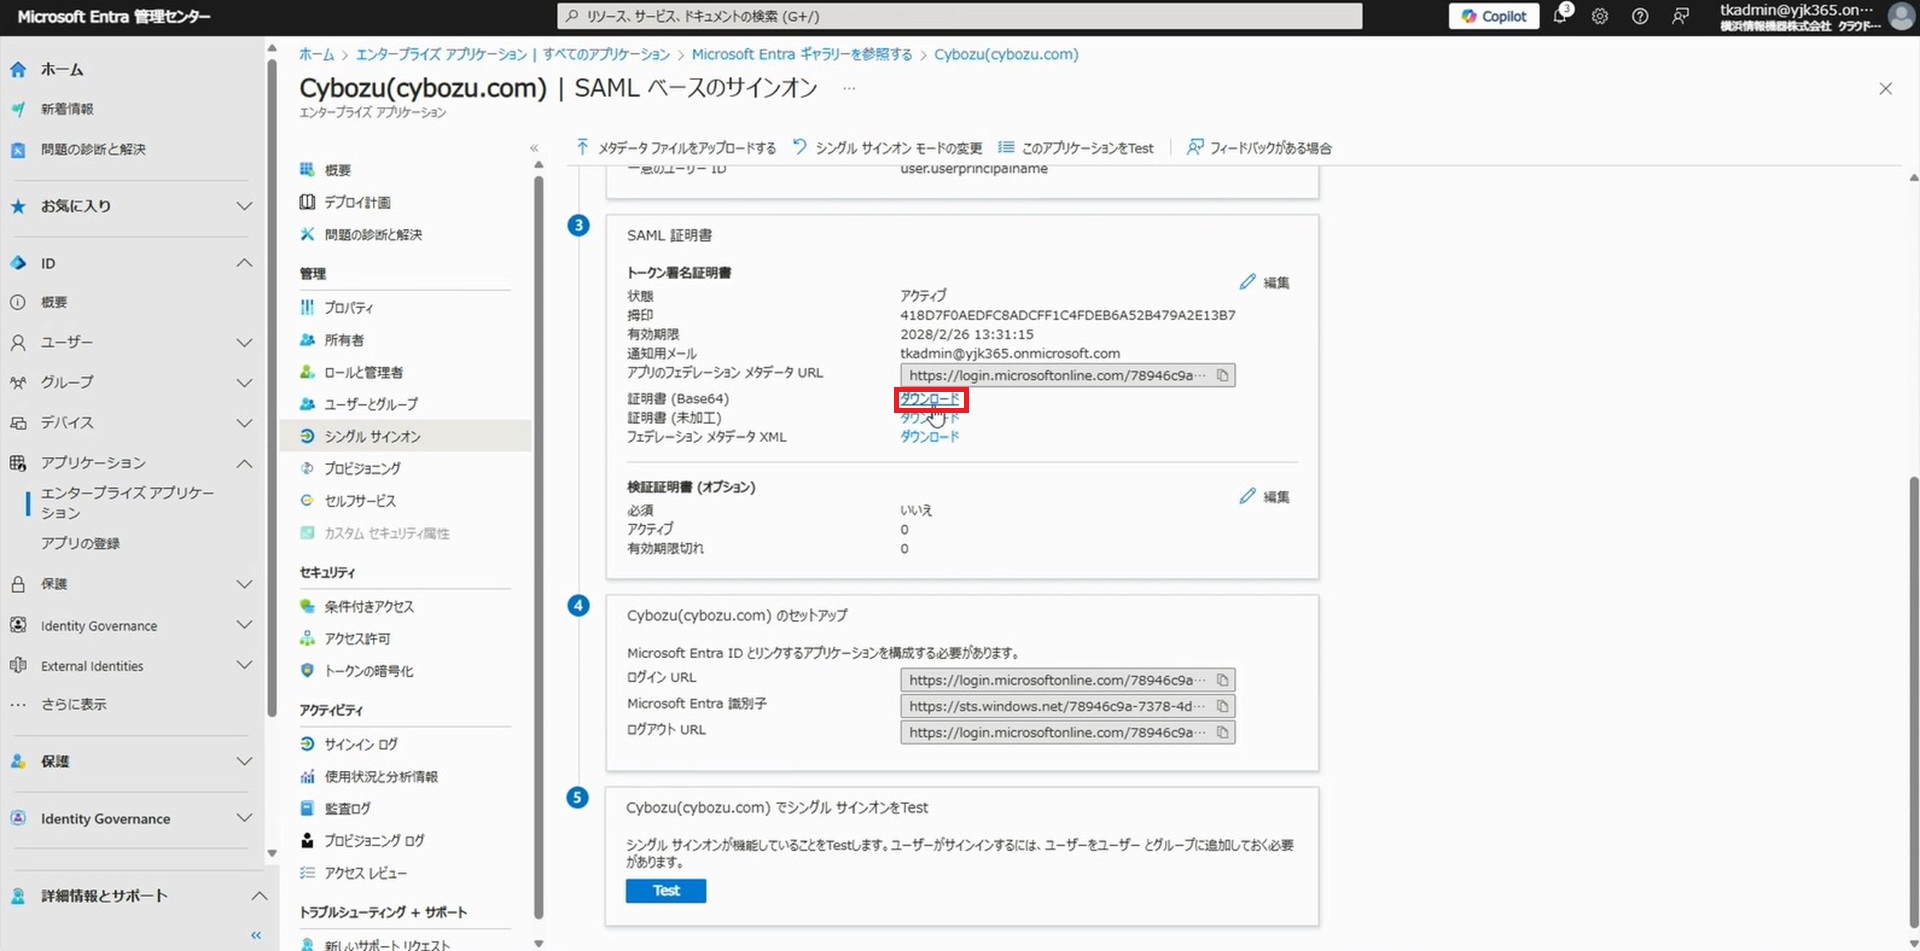
Task: Click user account avatar
Action: pos(1901,16)
